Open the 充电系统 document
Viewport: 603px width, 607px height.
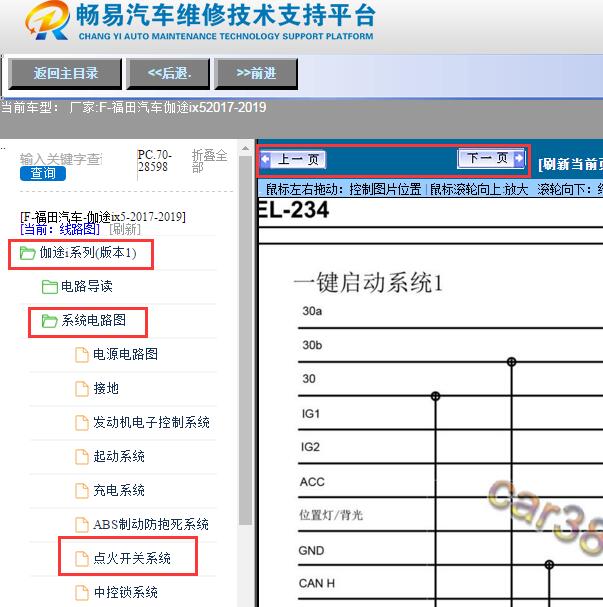119,490
